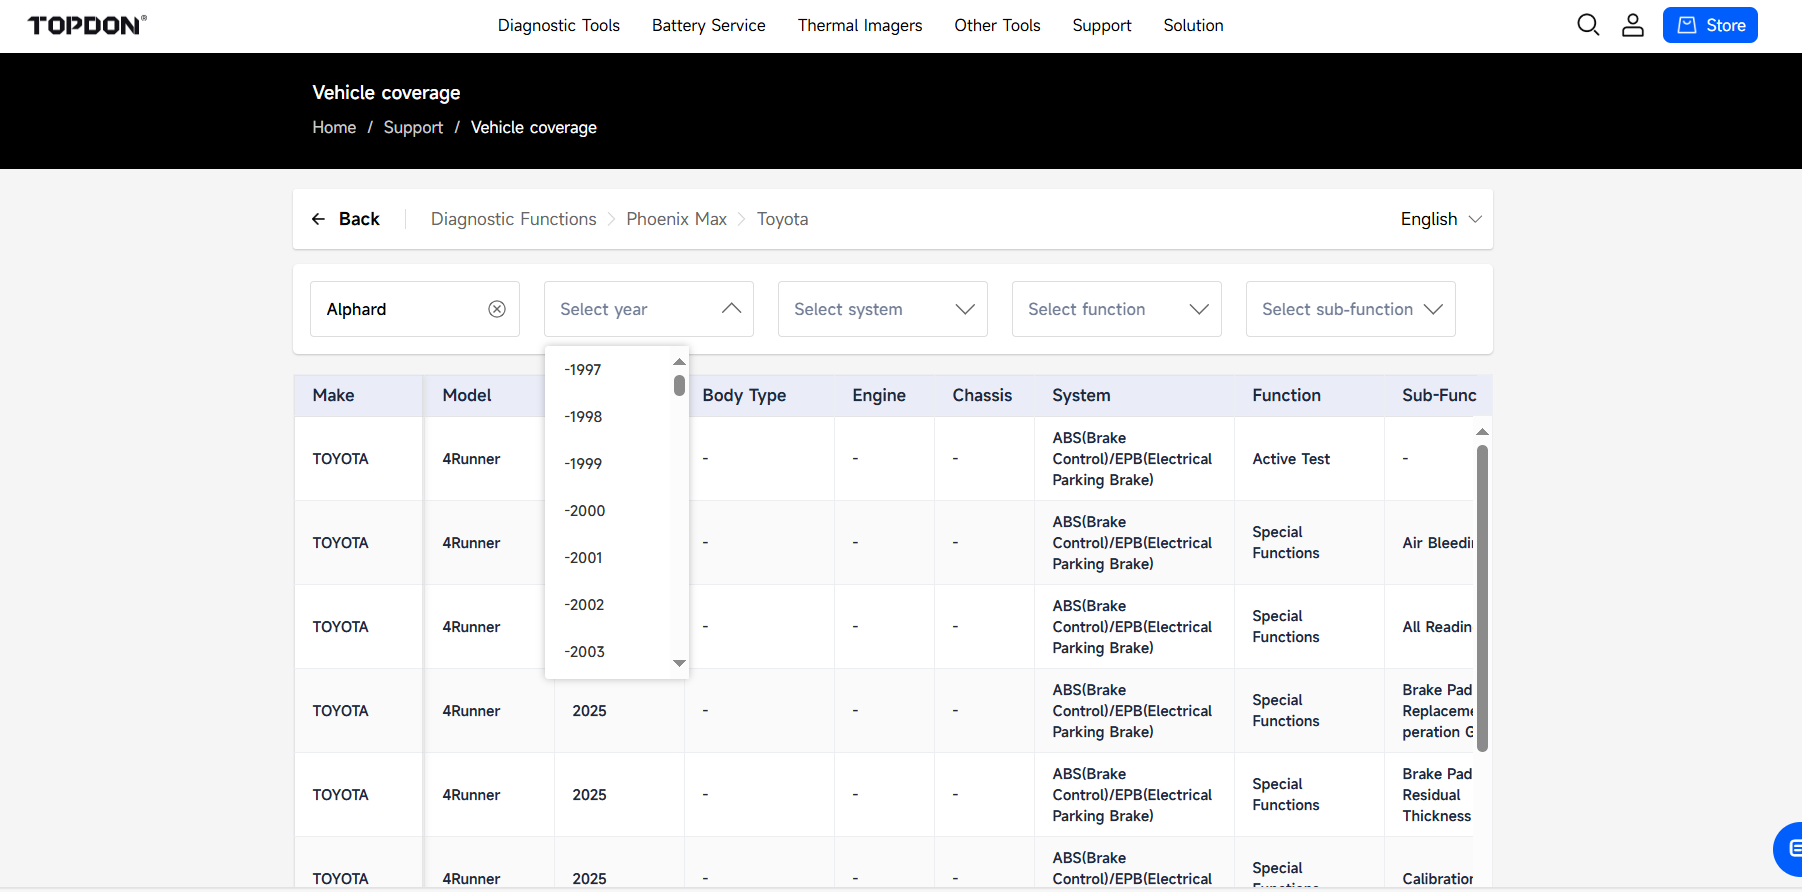This screenshot has width=1802, height=892.
Task: Expand the Select function dropdown
Action: [1117, 309]
